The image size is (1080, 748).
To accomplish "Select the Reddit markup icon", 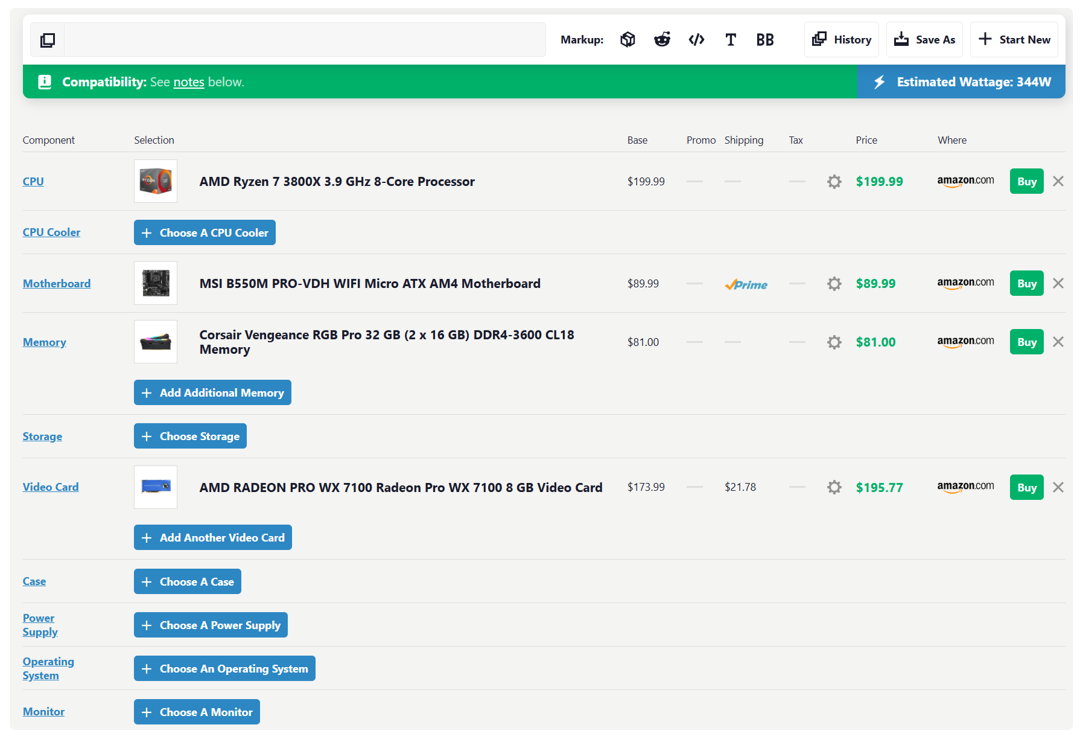I will [x=662, y=40].
